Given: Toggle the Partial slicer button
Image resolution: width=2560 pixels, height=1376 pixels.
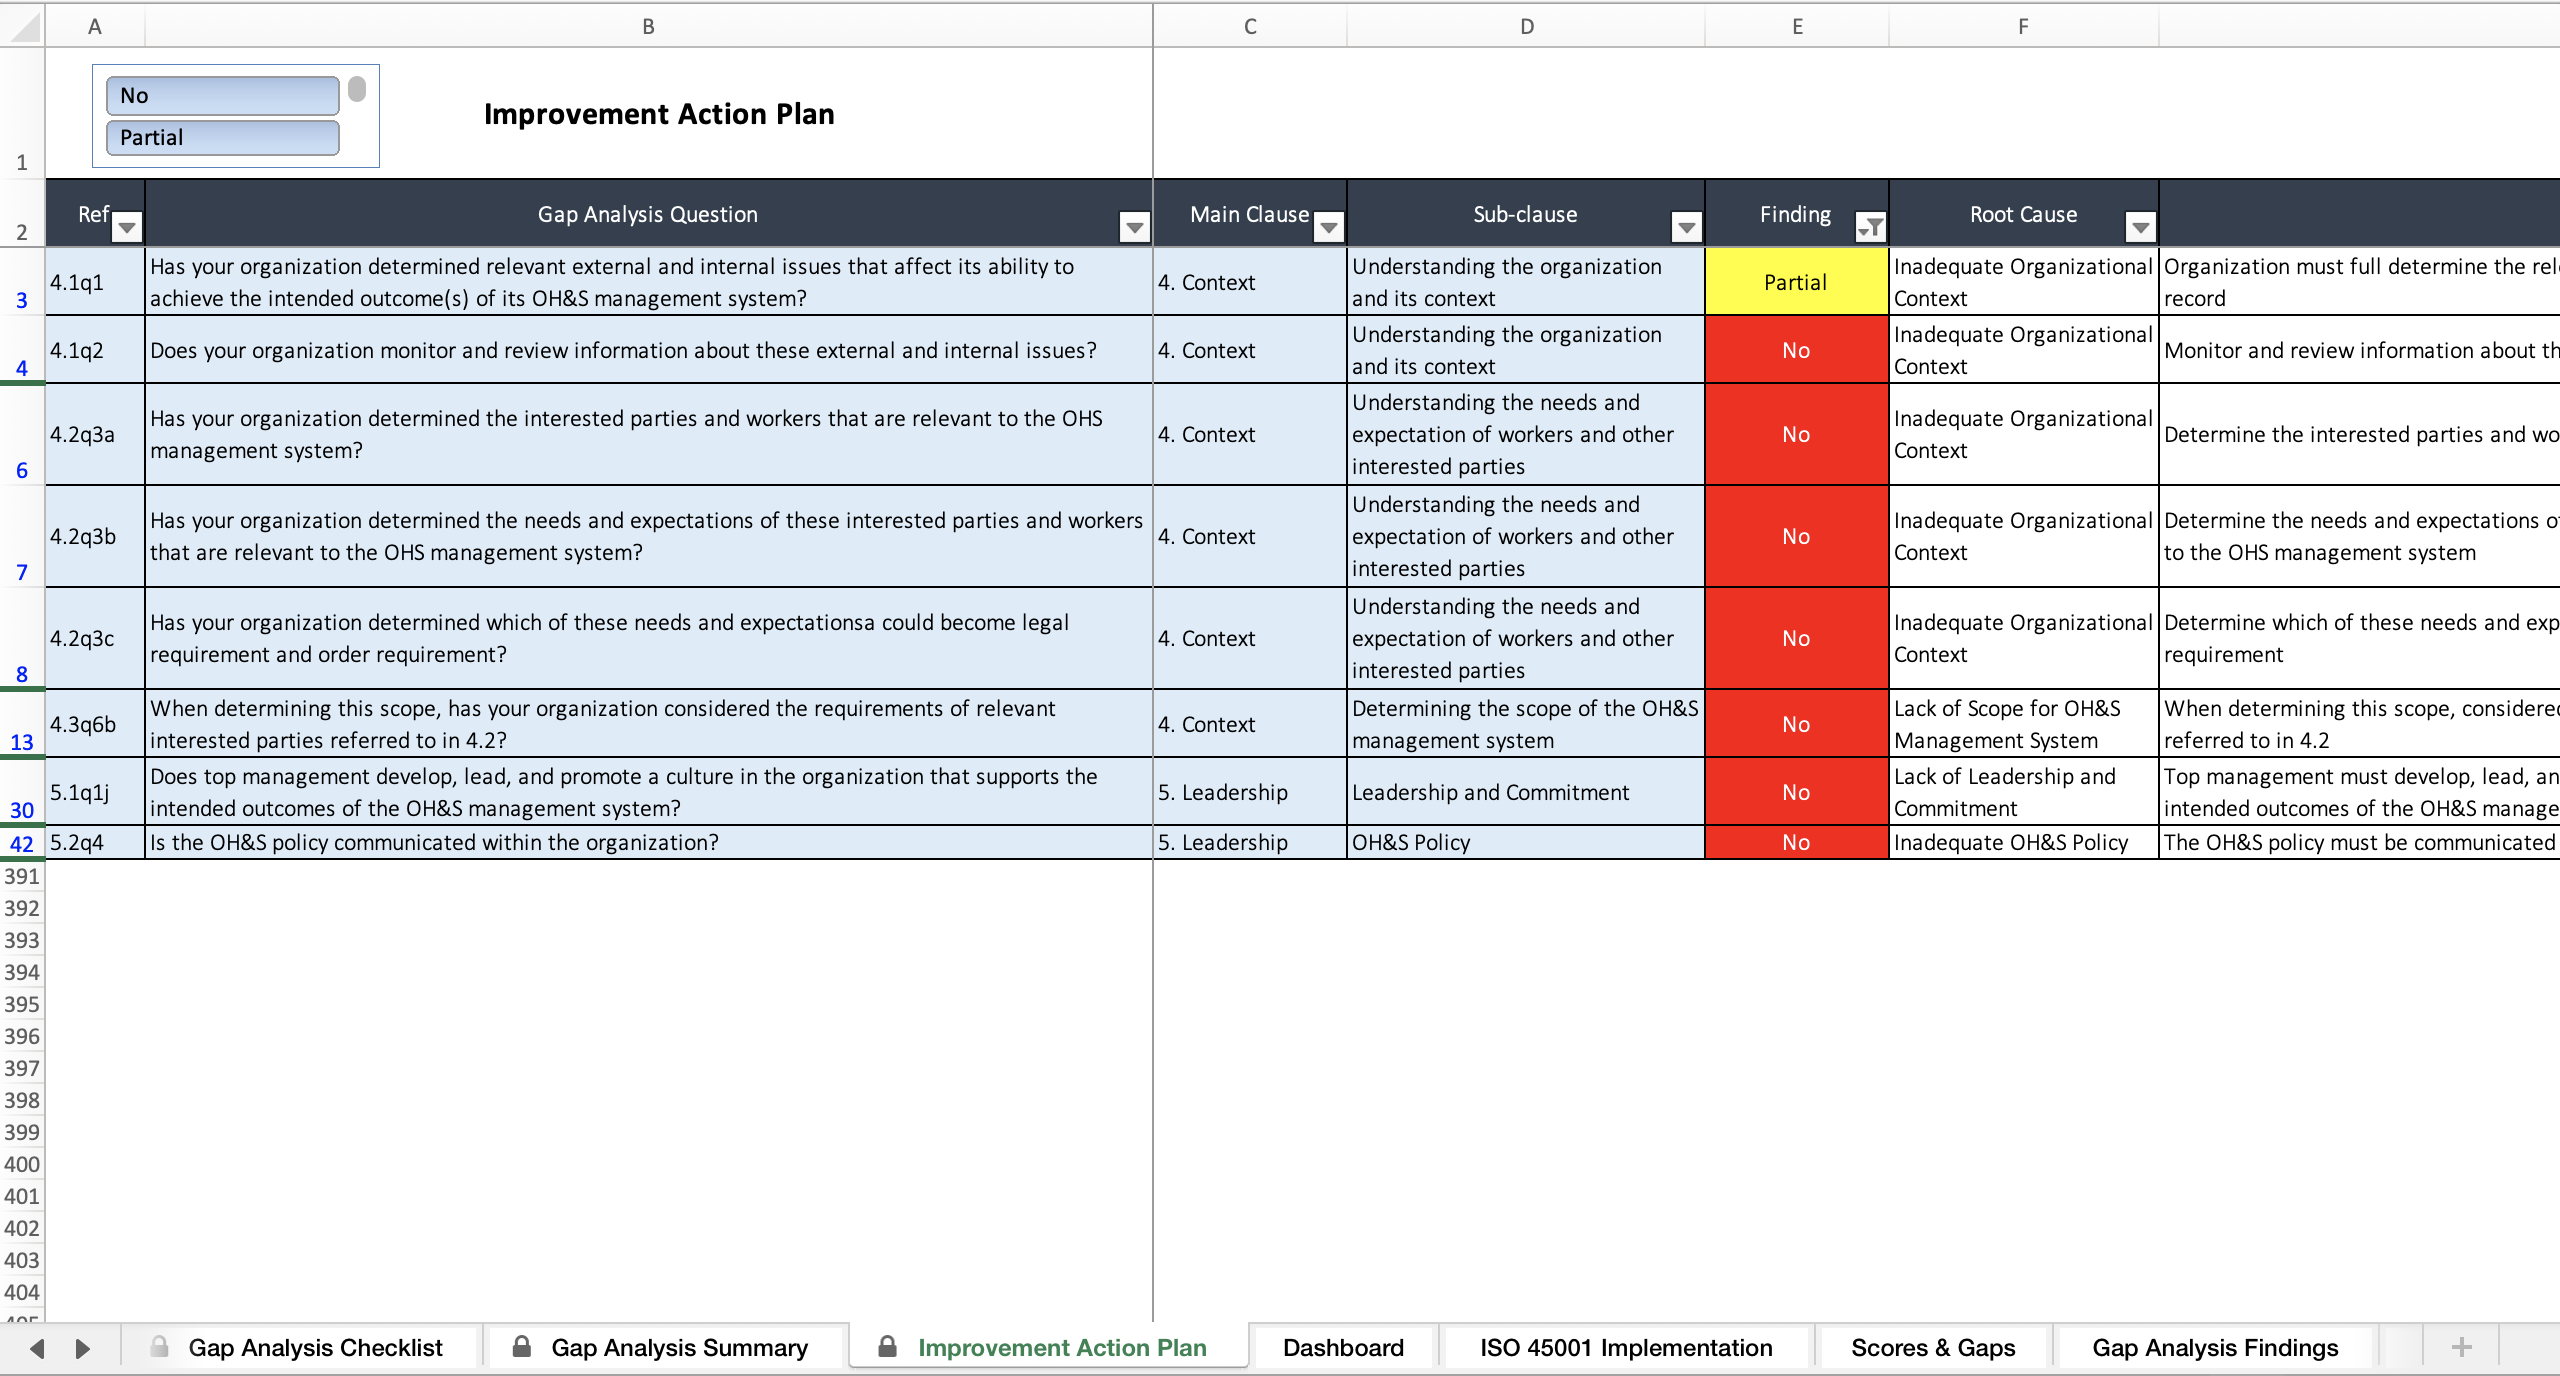Looking at the screenshot, I should (x=222, y=138).
